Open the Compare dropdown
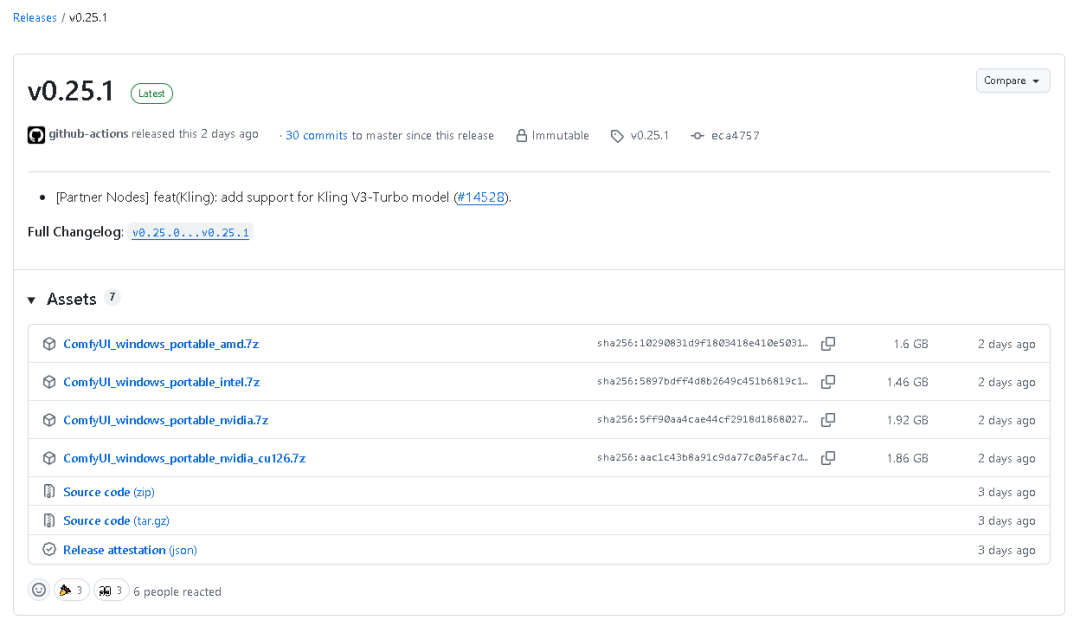1080x633 pixels. pyautogui.click(x=1012, y=81)
